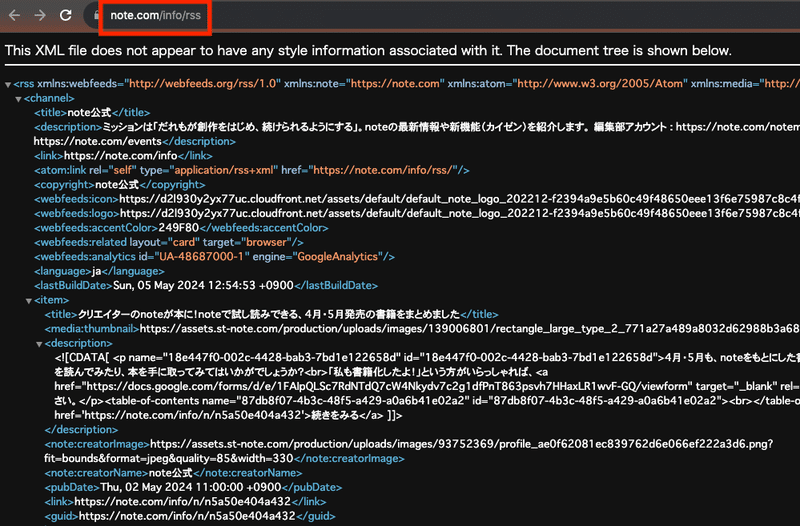The image size is (800, 526).
Task: Select the GoogleAnalytics engine attribute
Action: pyautogui.click(x=338, y=257)
